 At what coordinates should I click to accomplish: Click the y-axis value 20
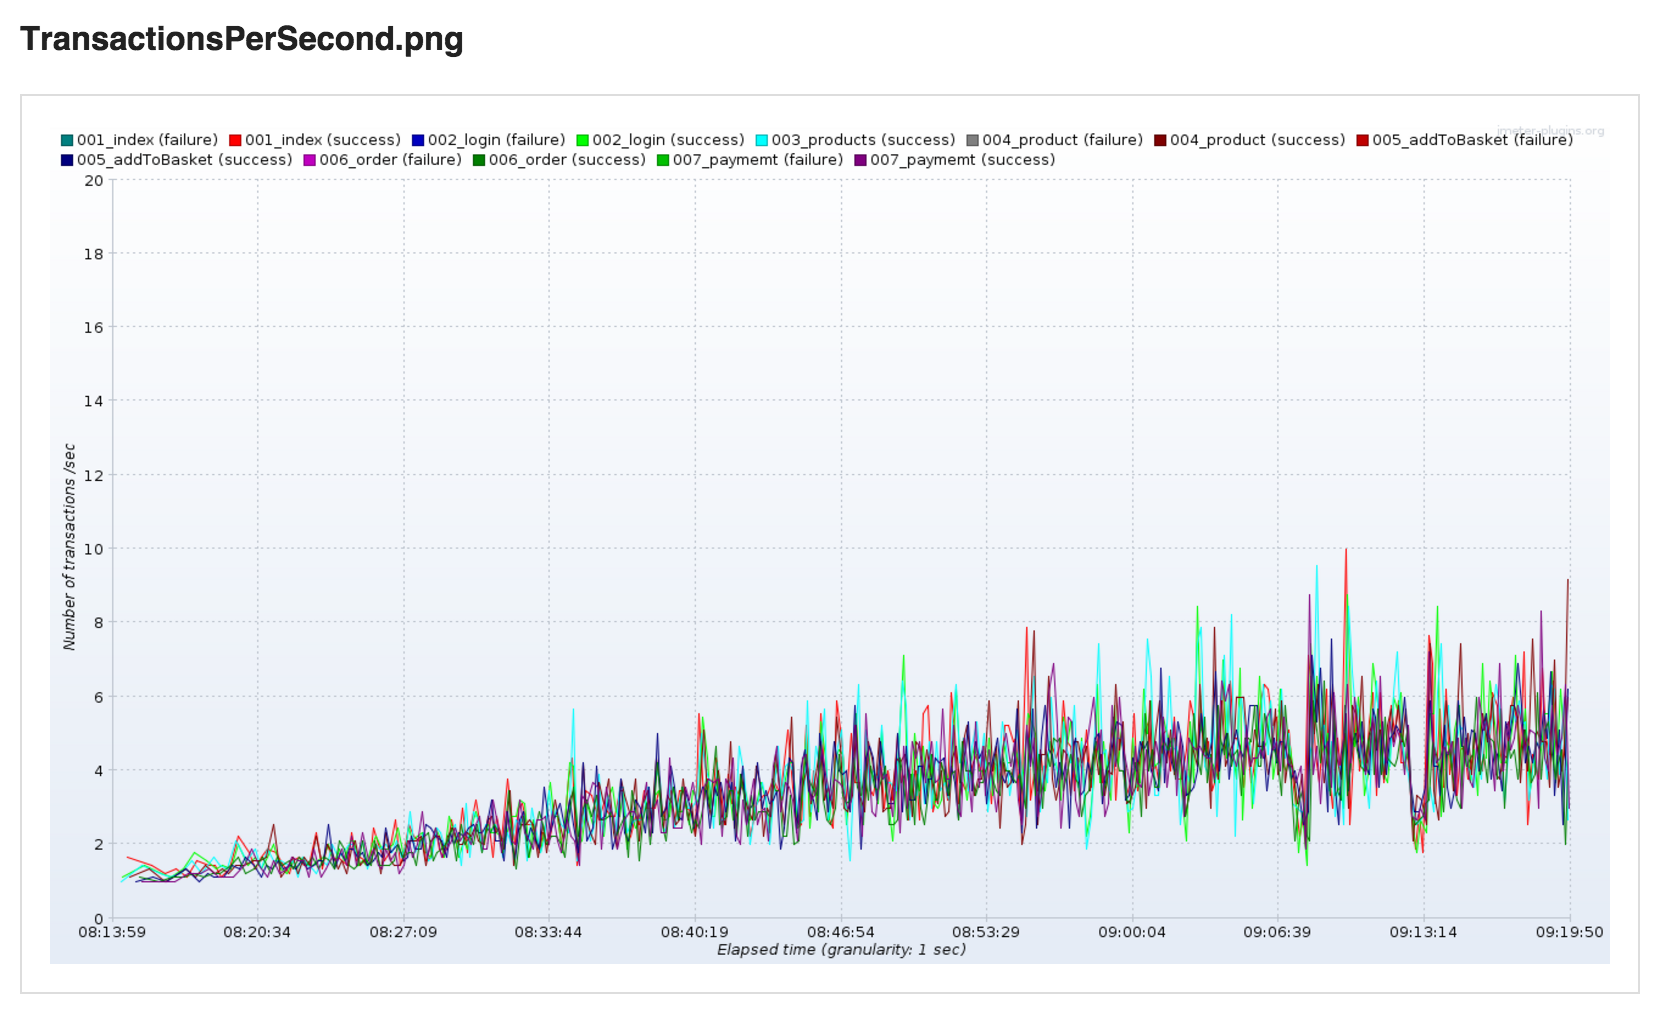pyautogui.click(x=94, y=181)
